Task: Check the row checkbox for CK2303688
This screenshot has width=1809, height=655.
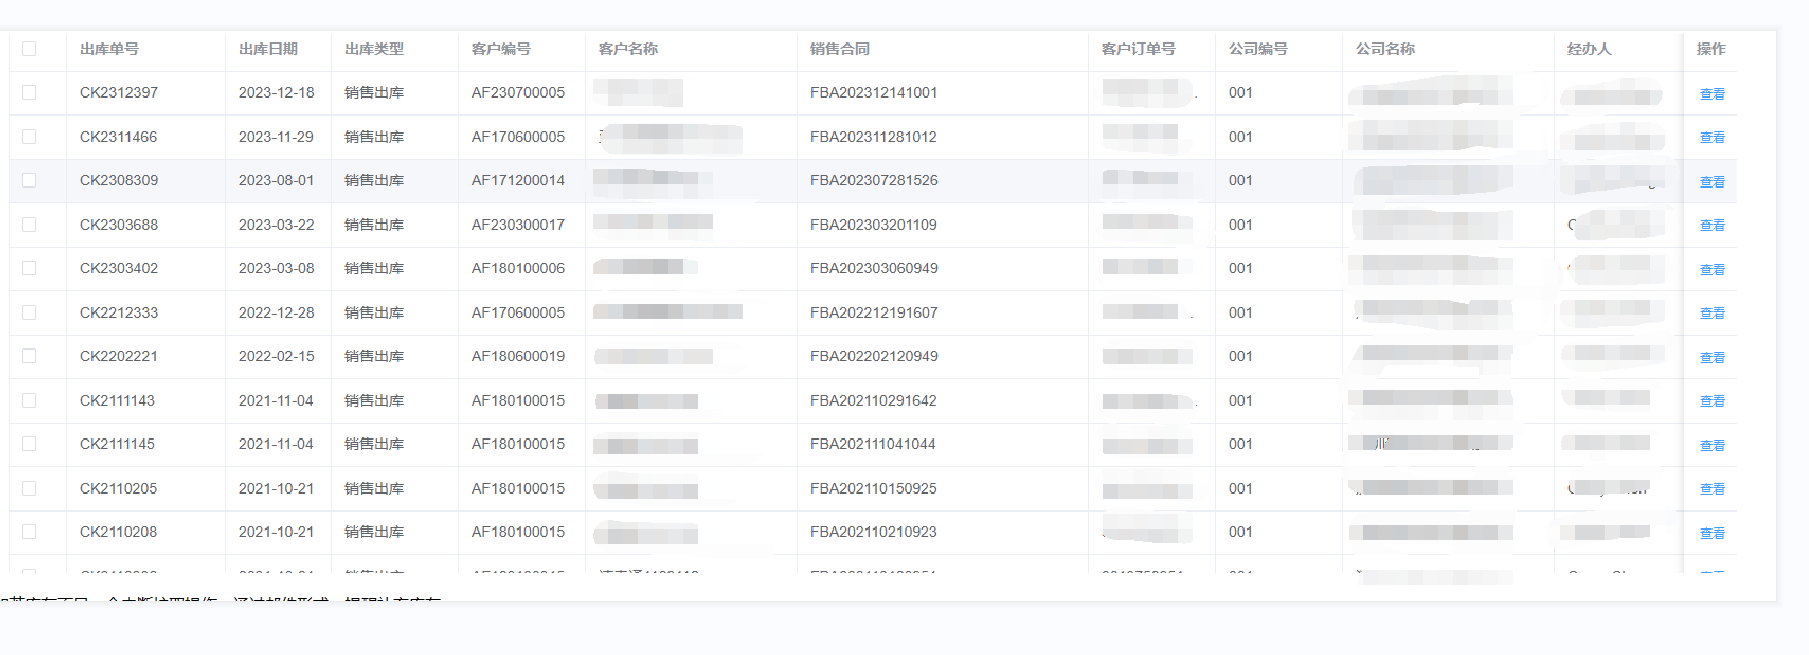Action: (29, 224)
